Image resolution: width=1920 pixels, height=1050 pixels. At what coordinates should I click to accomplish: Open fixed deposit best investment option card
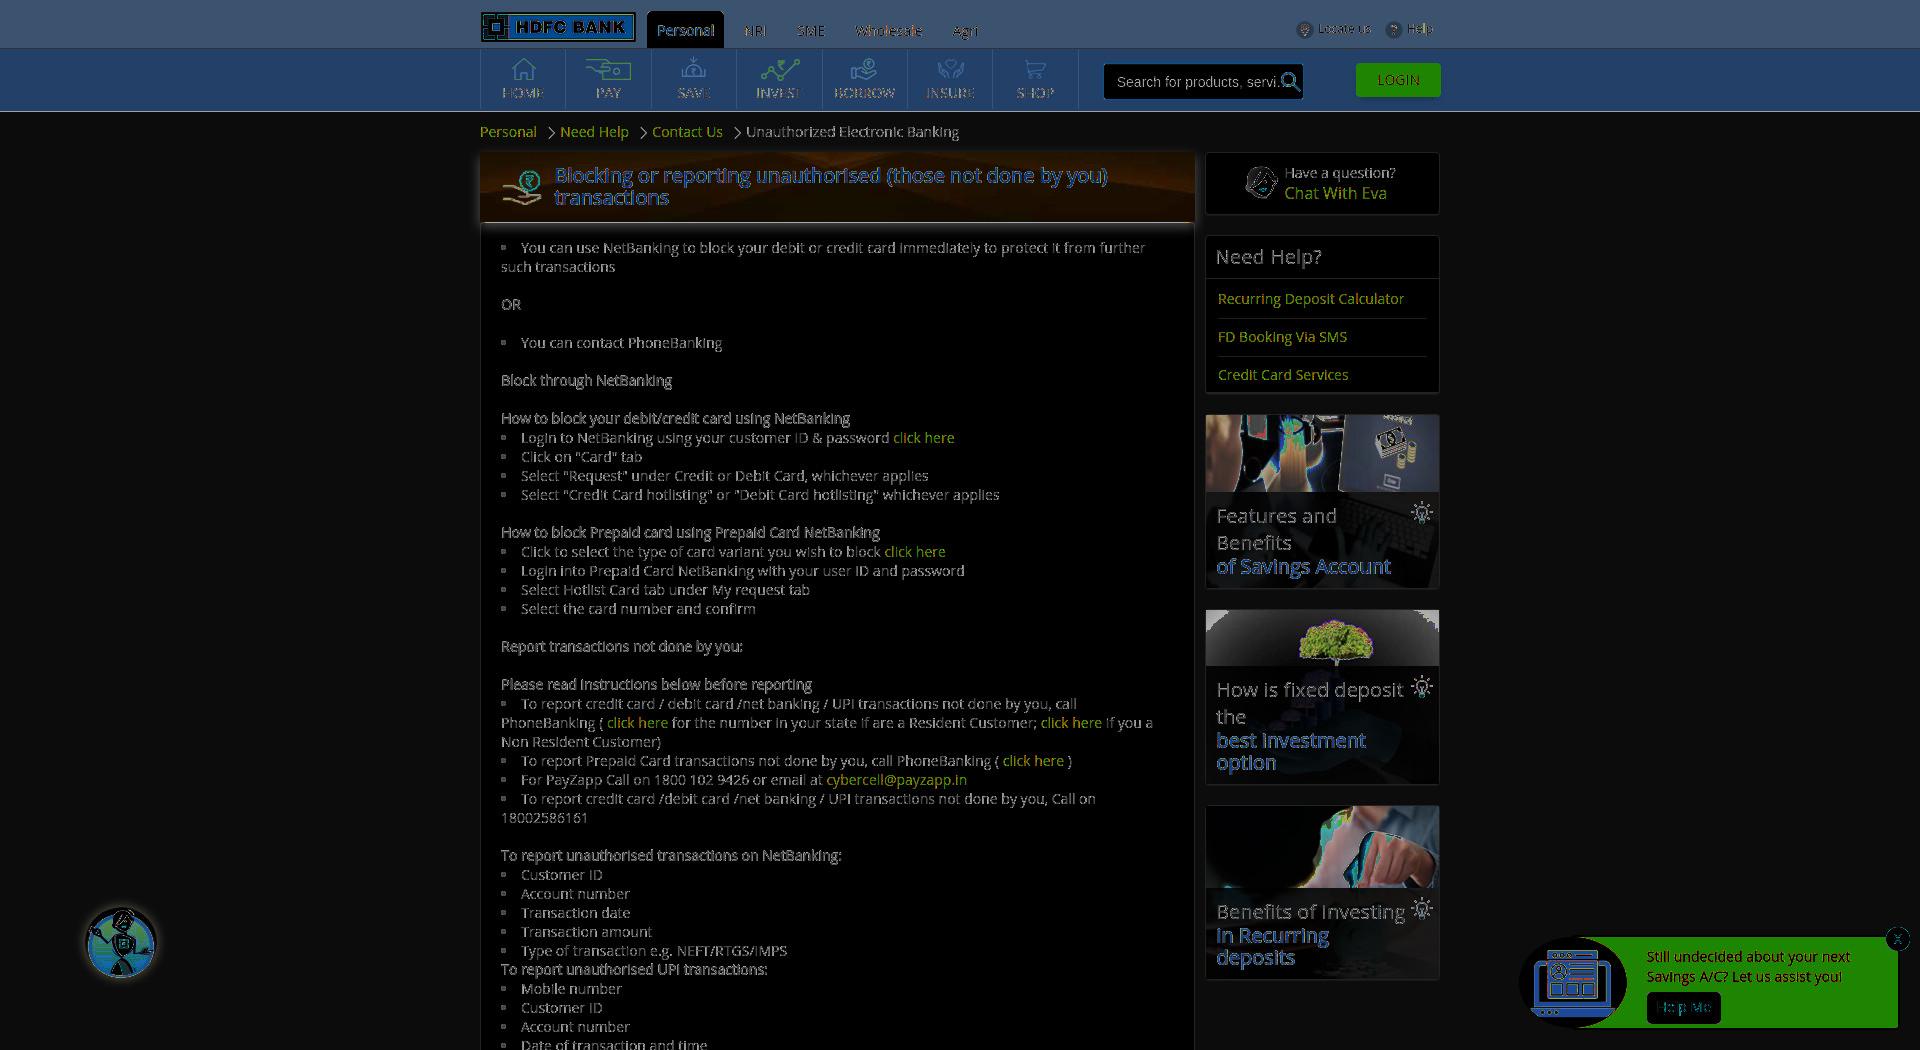(x=1322, y=697)
